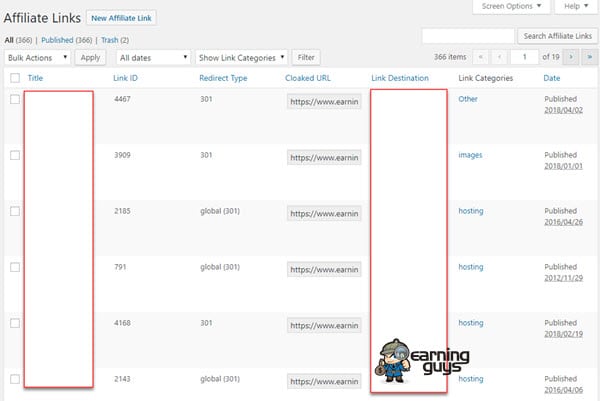Image resolution: width=600 pixels, height=401 pixels.
Task: Open the Other link category
Action: pyautogui.click(x=468, y=99)
